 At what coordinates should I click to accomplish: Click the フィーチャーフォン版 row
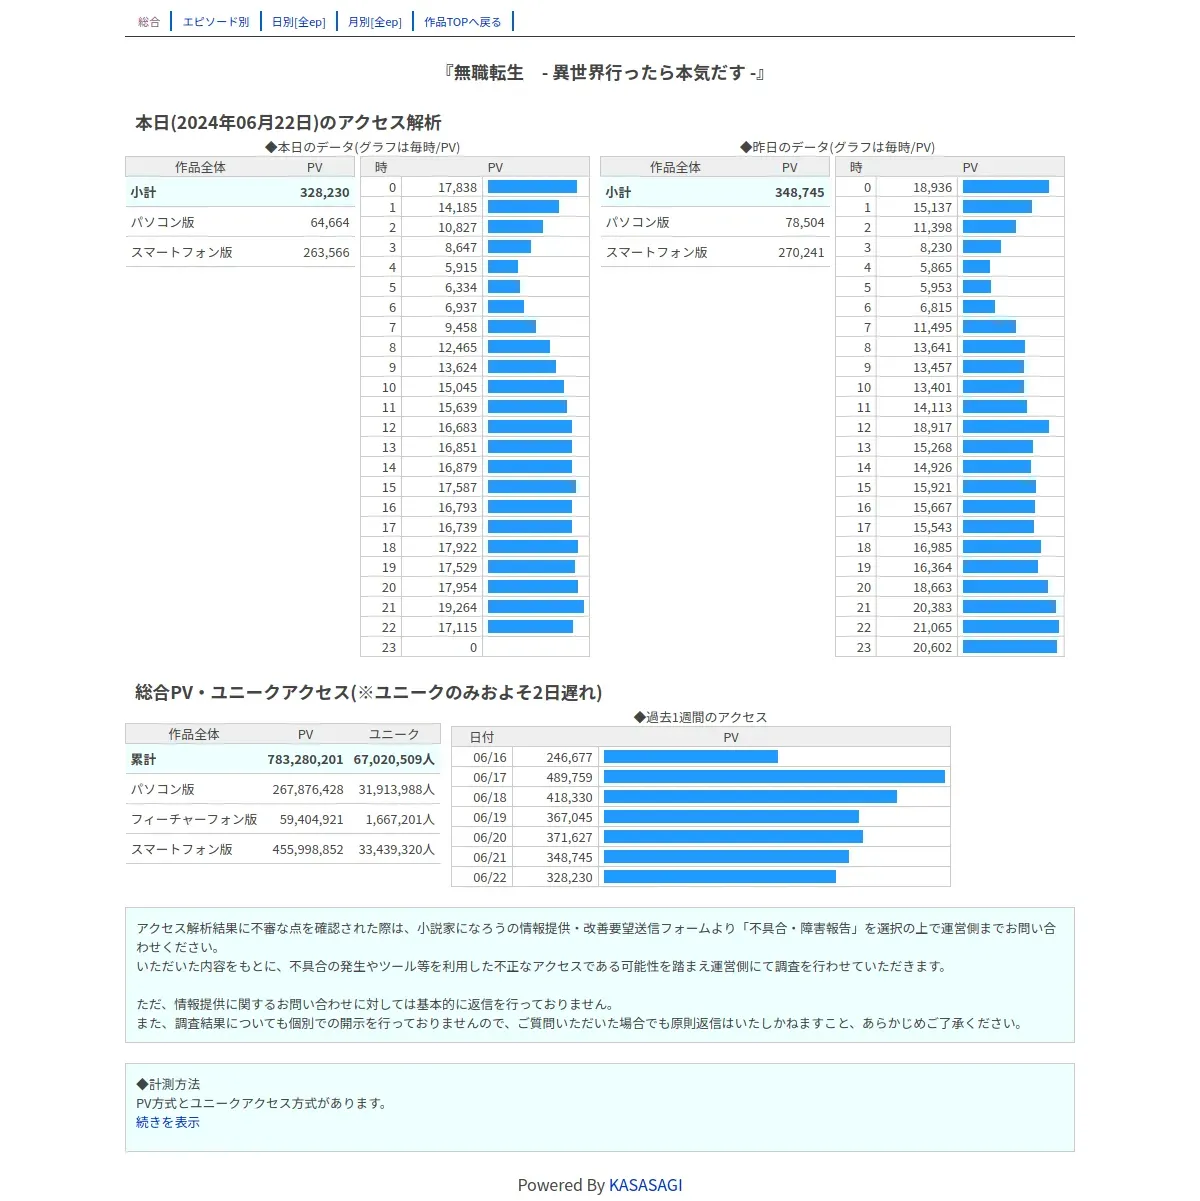[283, 819]
